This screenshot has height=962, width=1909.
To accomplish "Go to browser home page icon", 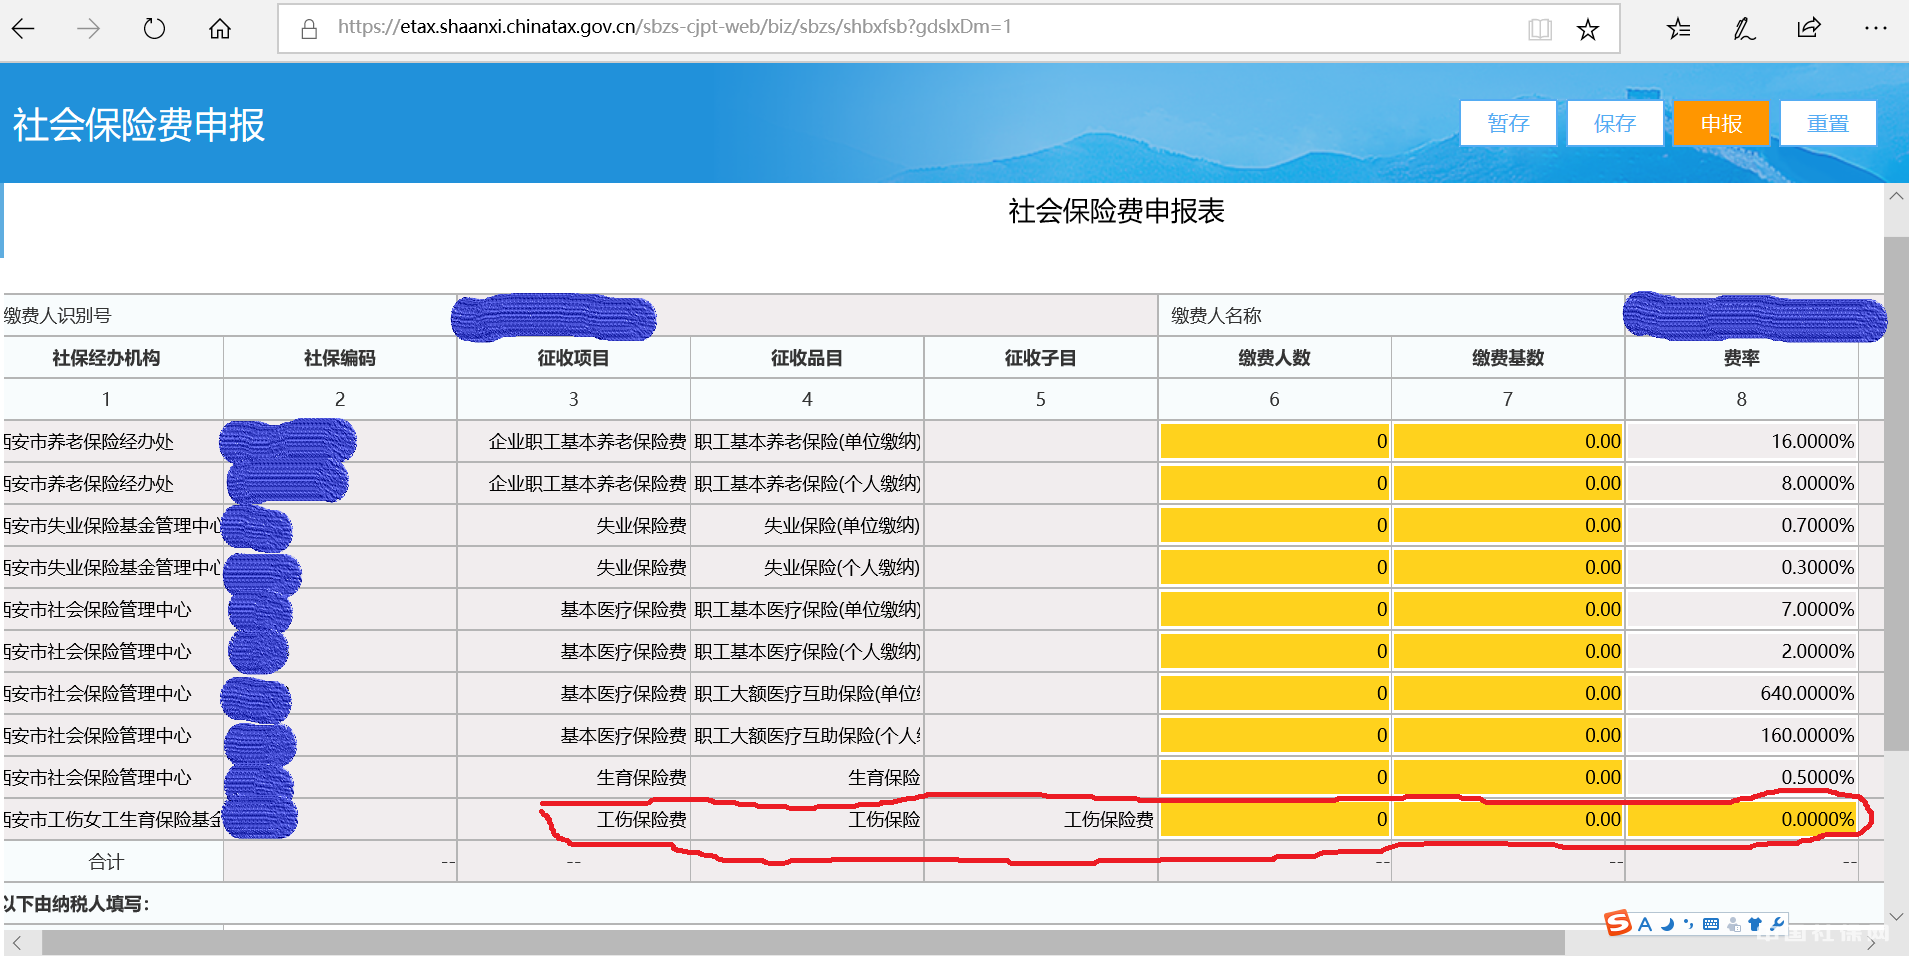I will 220,29.
